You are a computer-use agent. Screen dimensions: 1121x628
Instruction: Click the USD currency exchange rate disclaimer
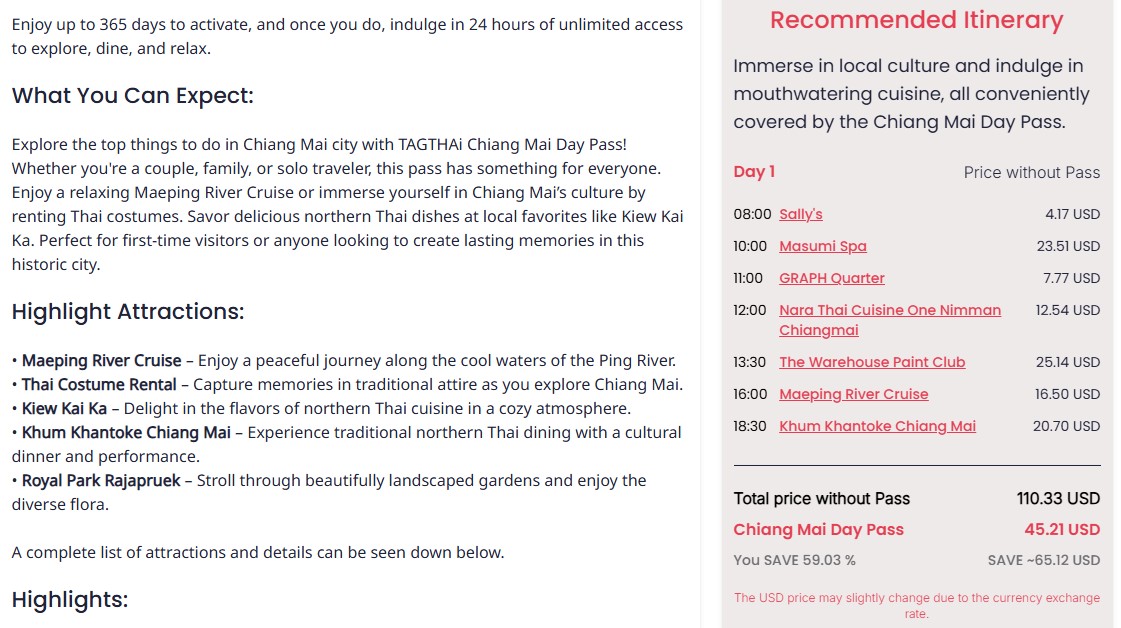917,605
